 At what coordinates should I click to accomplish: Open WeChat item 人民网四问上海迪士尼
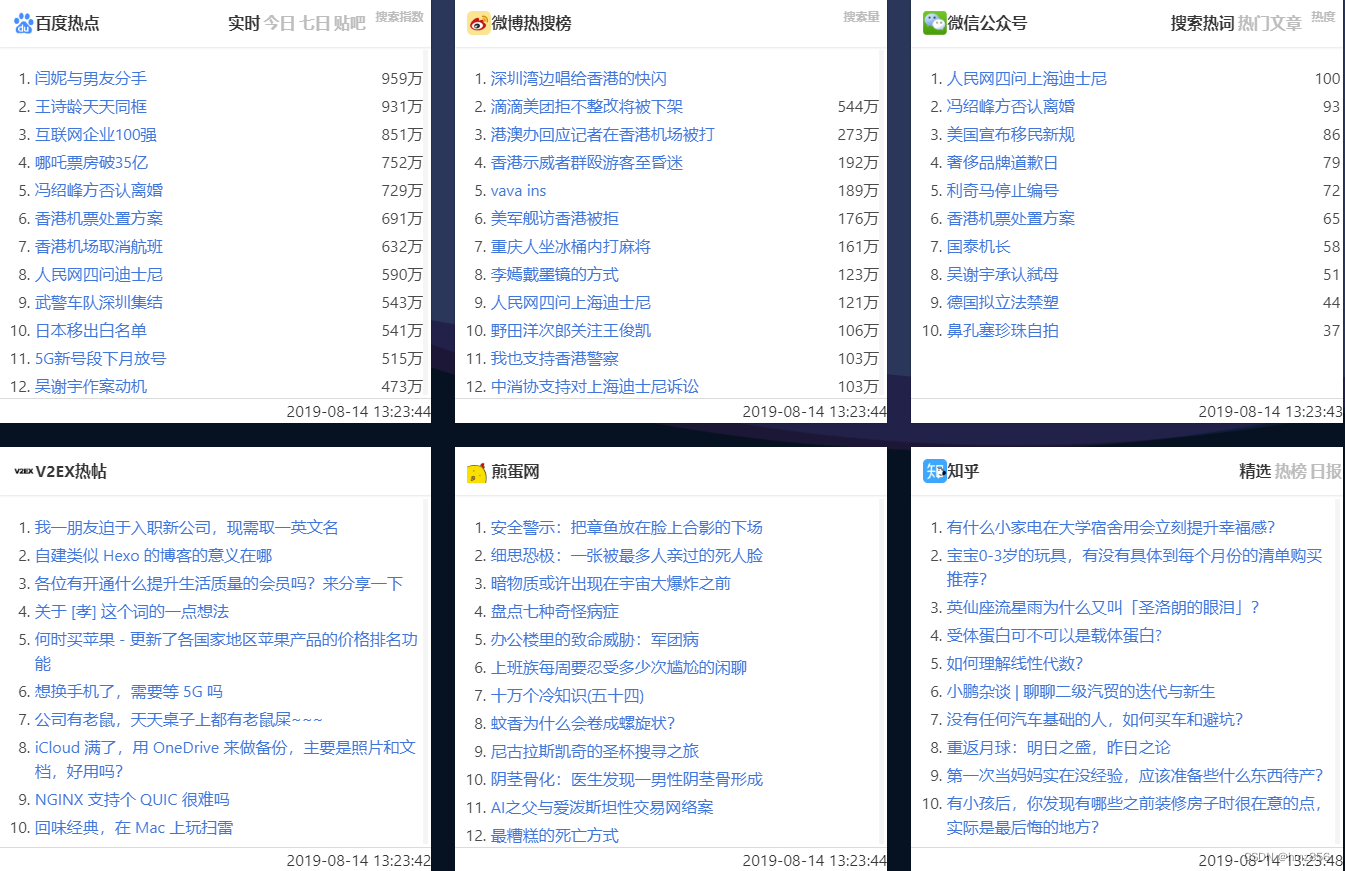pos(1027,78)
